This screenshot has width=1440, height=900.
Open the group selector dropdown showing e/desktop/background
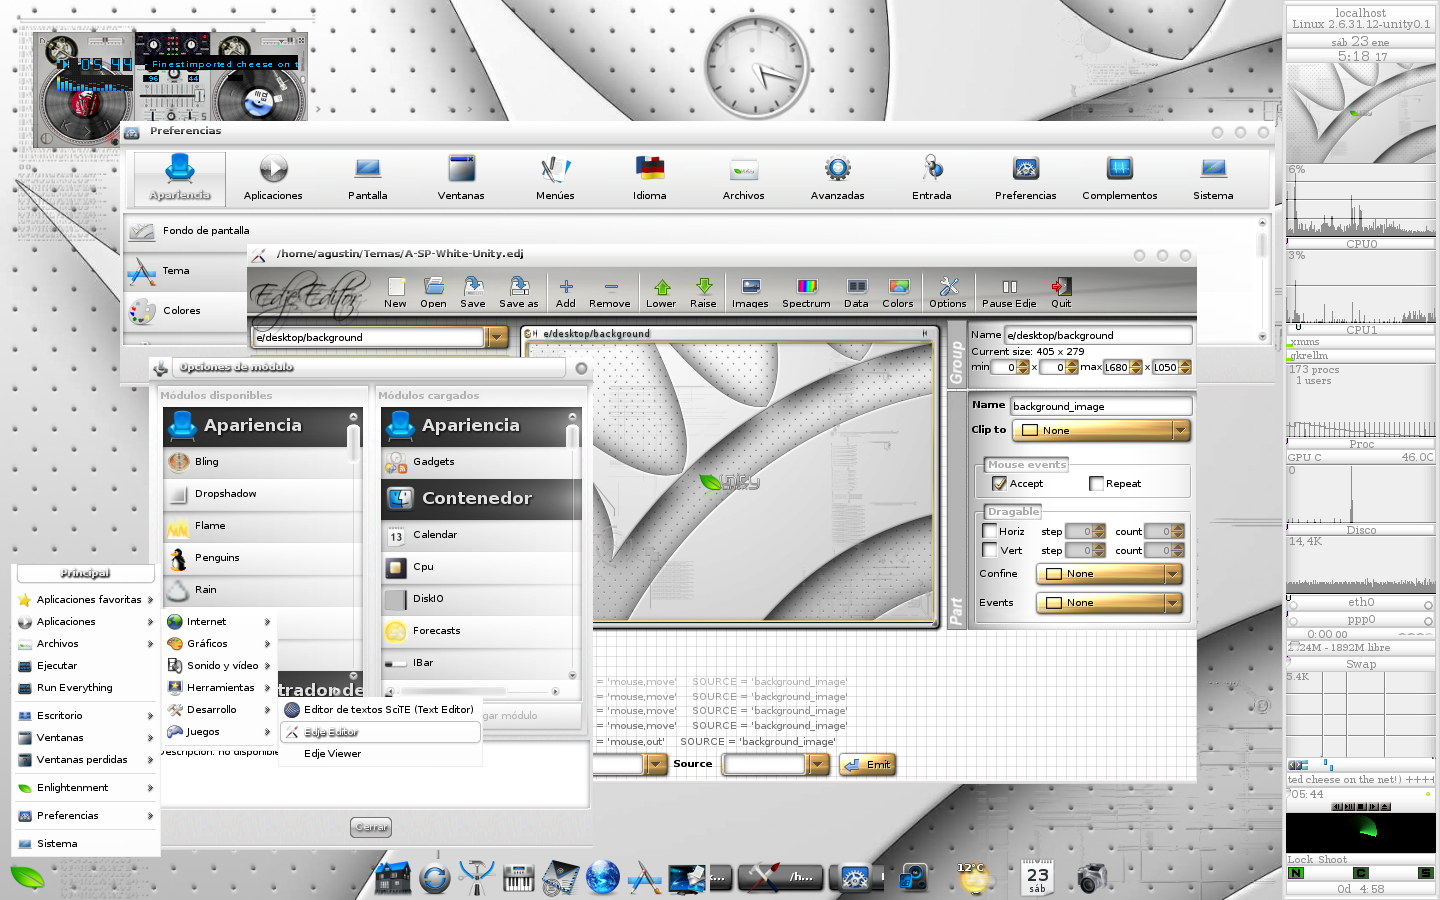pos(497,337)
